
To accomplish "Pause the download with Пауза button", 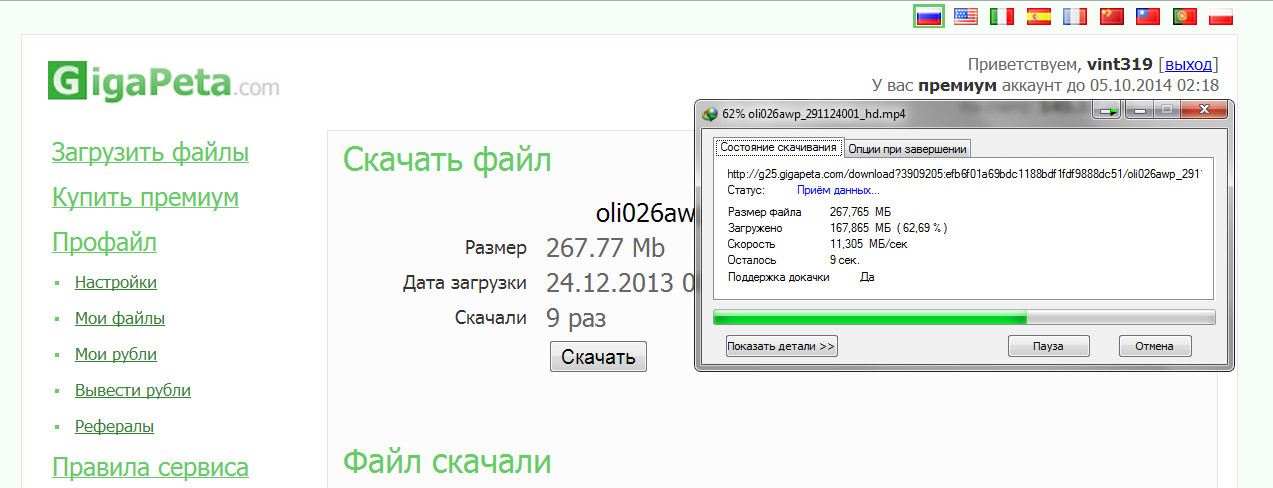I will 1048,346.
